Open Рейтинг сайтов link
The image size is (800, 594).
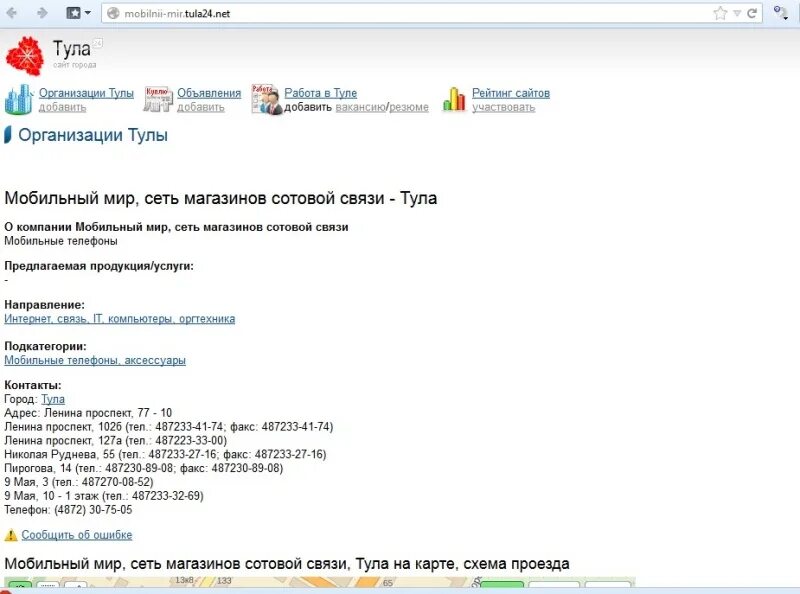coord(511,93)
